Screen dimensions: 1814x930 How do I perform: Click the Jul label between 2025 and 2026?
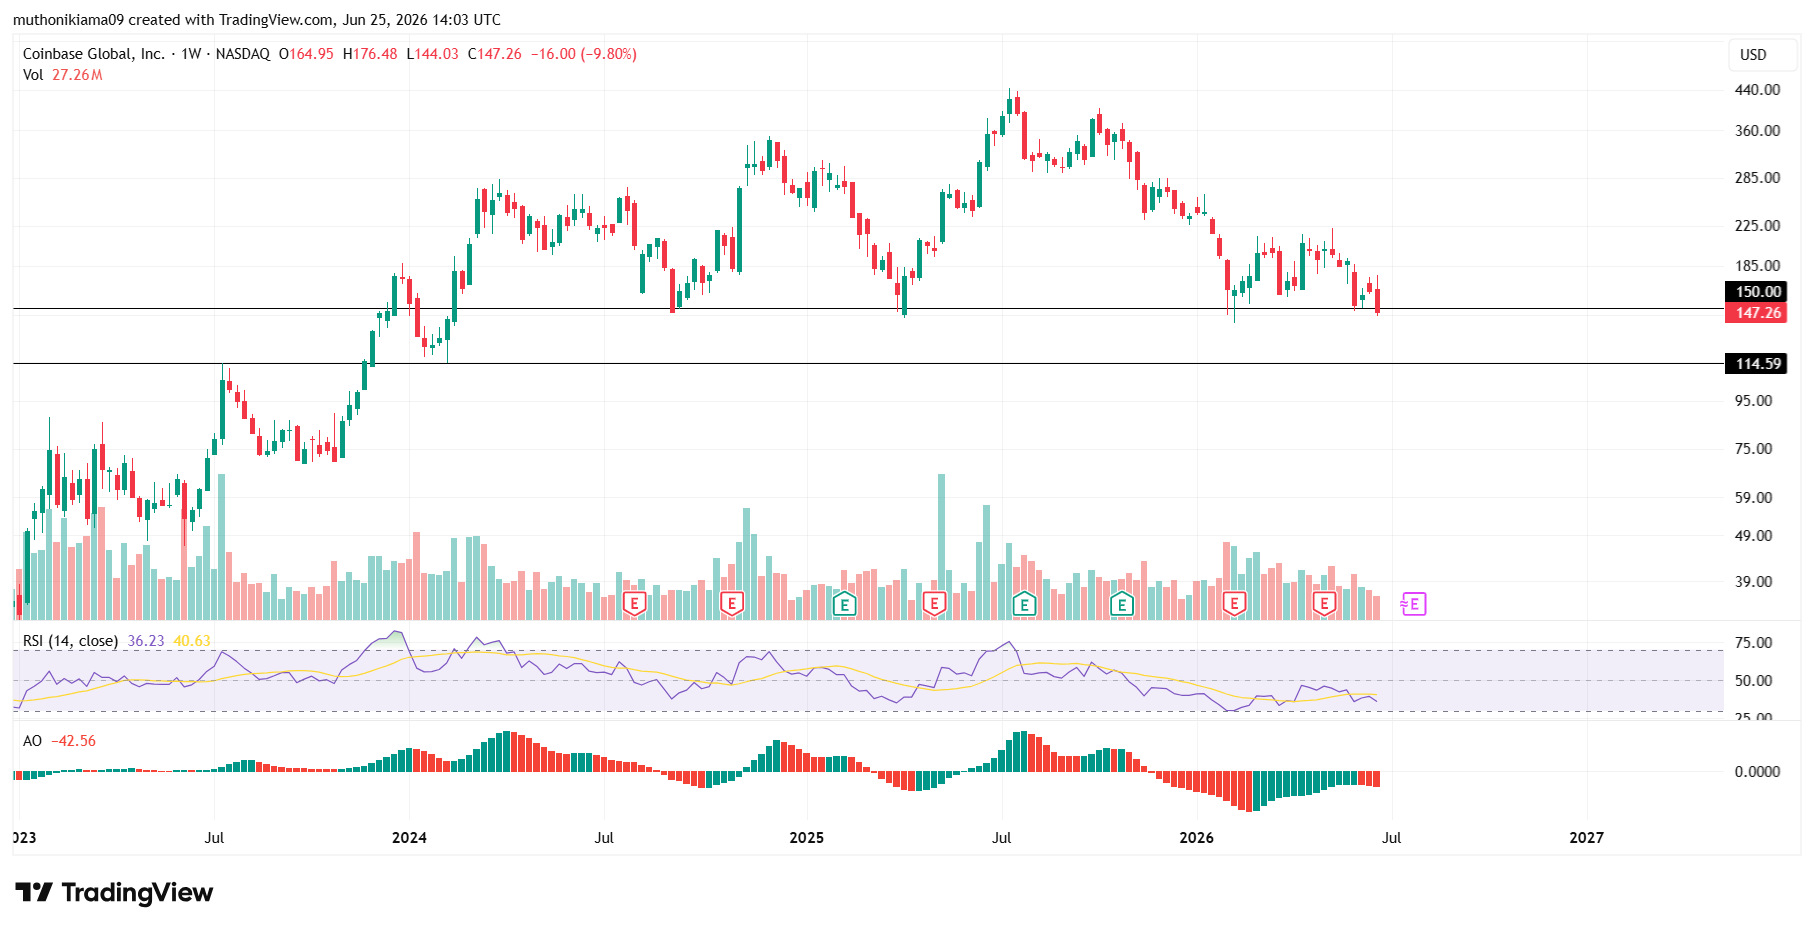coord(1001,838)
